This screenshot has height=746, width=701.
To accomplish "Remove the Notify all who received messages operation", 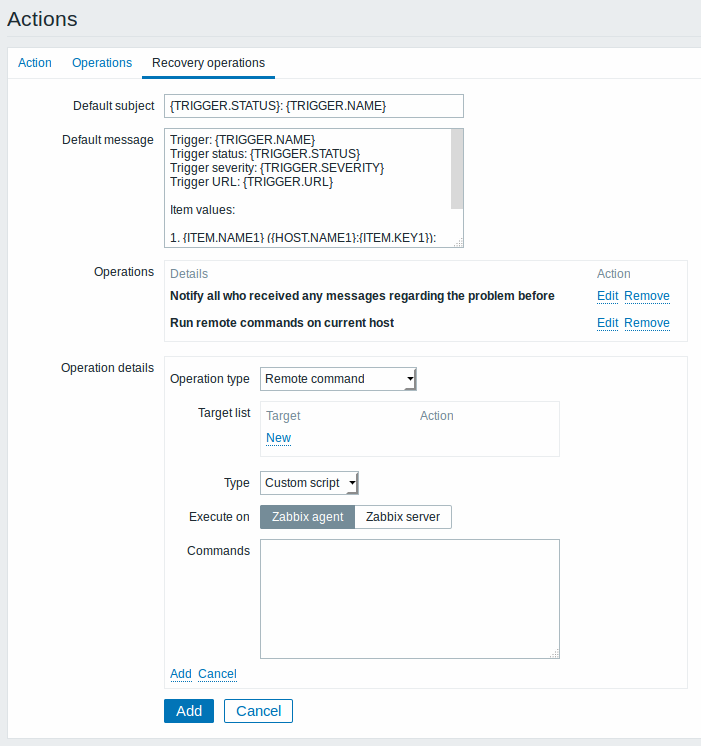I will click(647, 296).
